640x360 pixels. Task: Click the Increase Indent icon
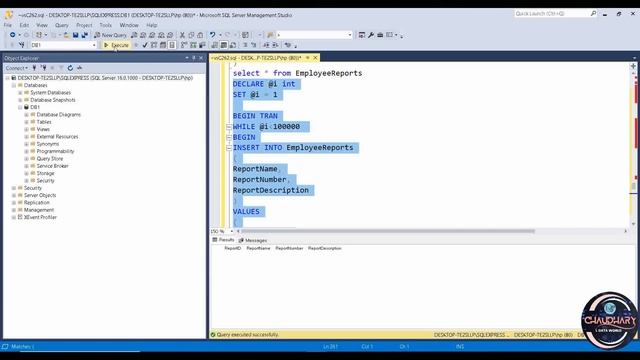click(276, 45)
